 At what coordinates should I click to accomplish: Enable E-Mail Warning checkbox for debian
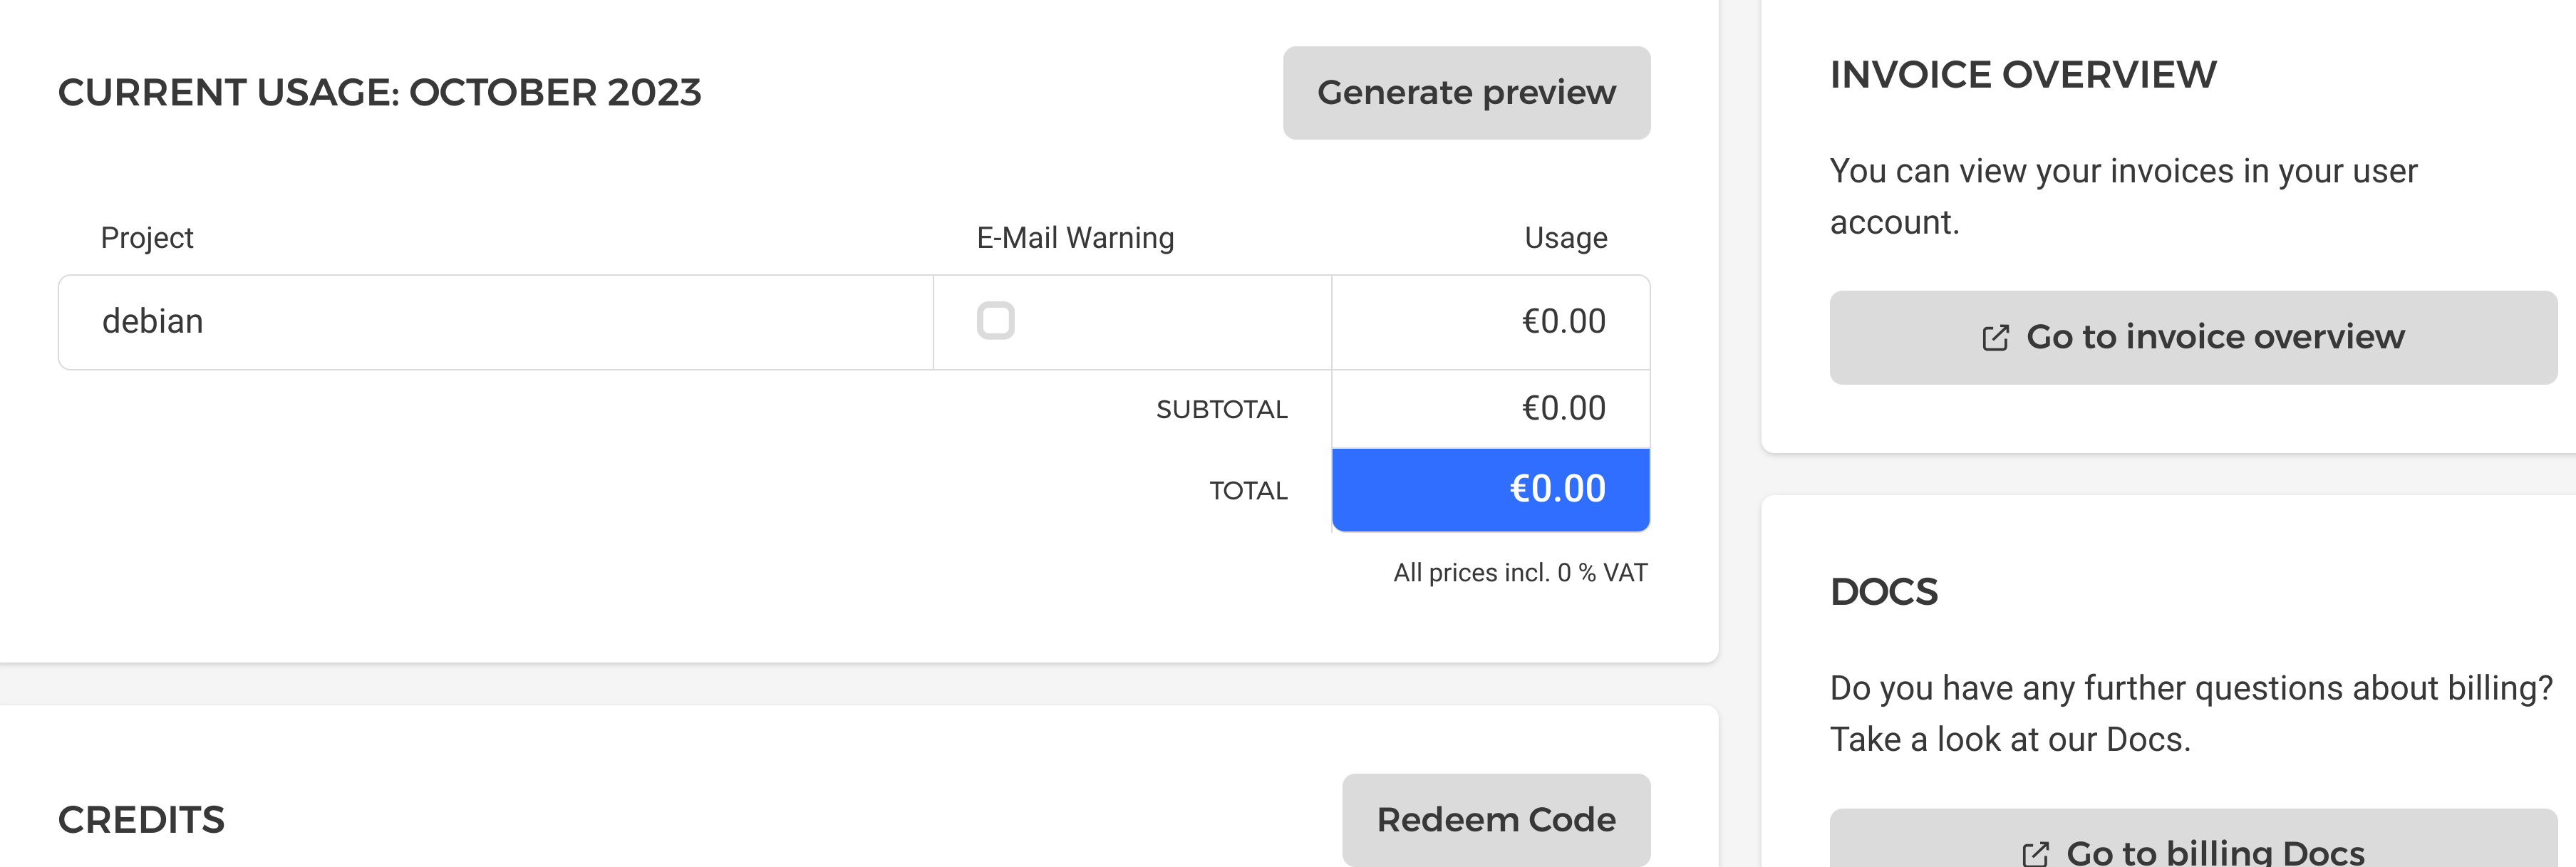[x=995, y=321]
